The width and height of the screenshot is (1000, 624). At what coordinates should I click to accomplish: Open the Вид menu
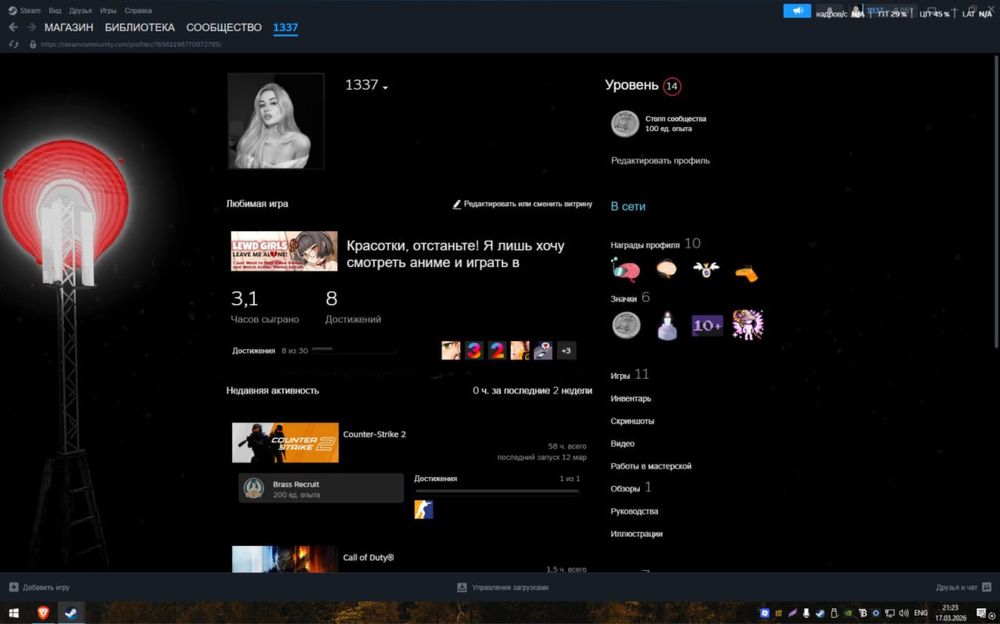pos(55,11)
